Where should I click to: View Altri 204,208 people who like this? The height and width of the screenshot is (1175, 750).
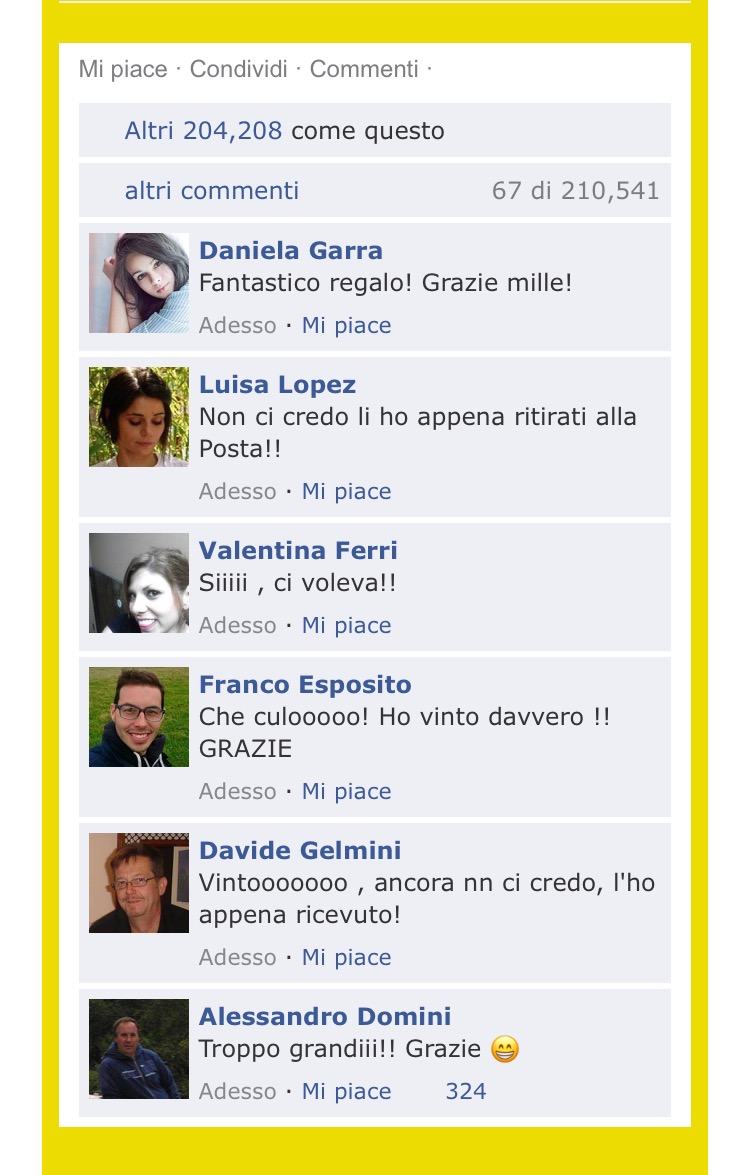[203, 130]
